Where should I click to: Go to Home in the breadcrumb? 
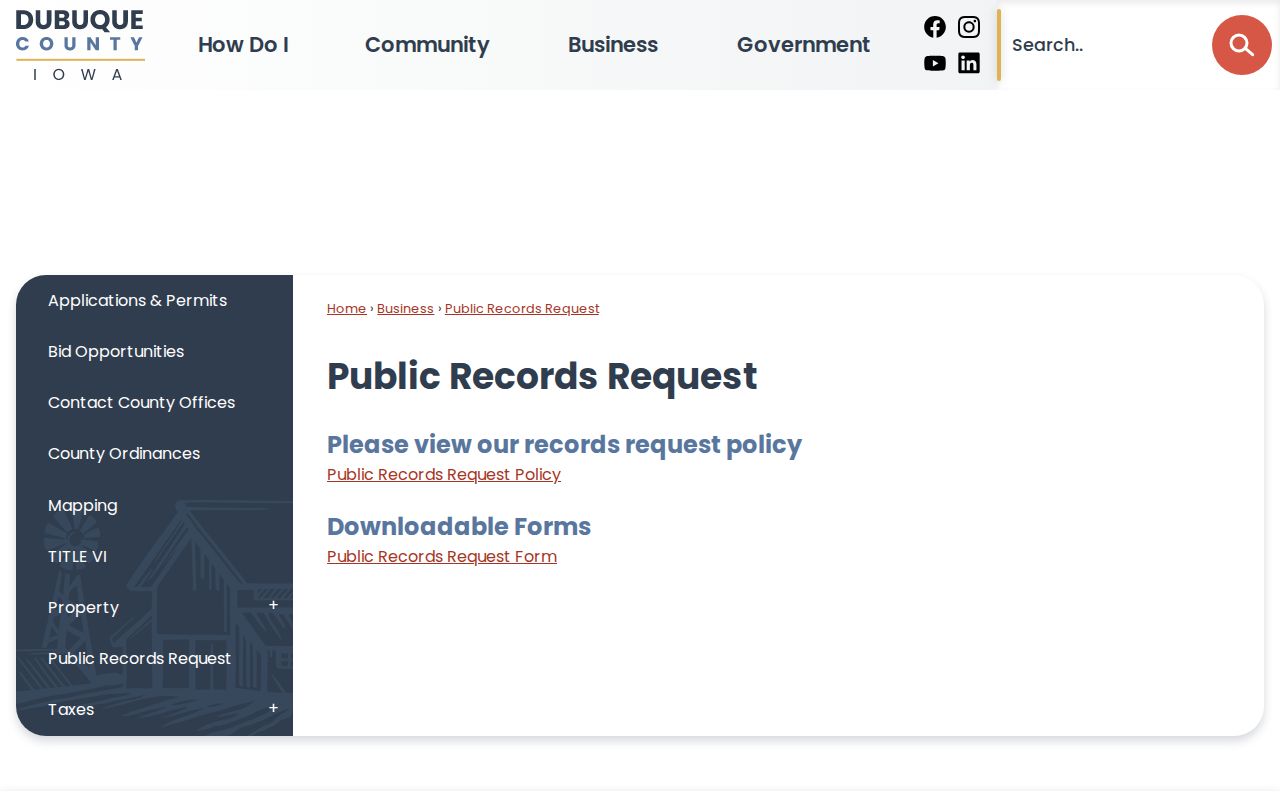(x=347, y=309)
